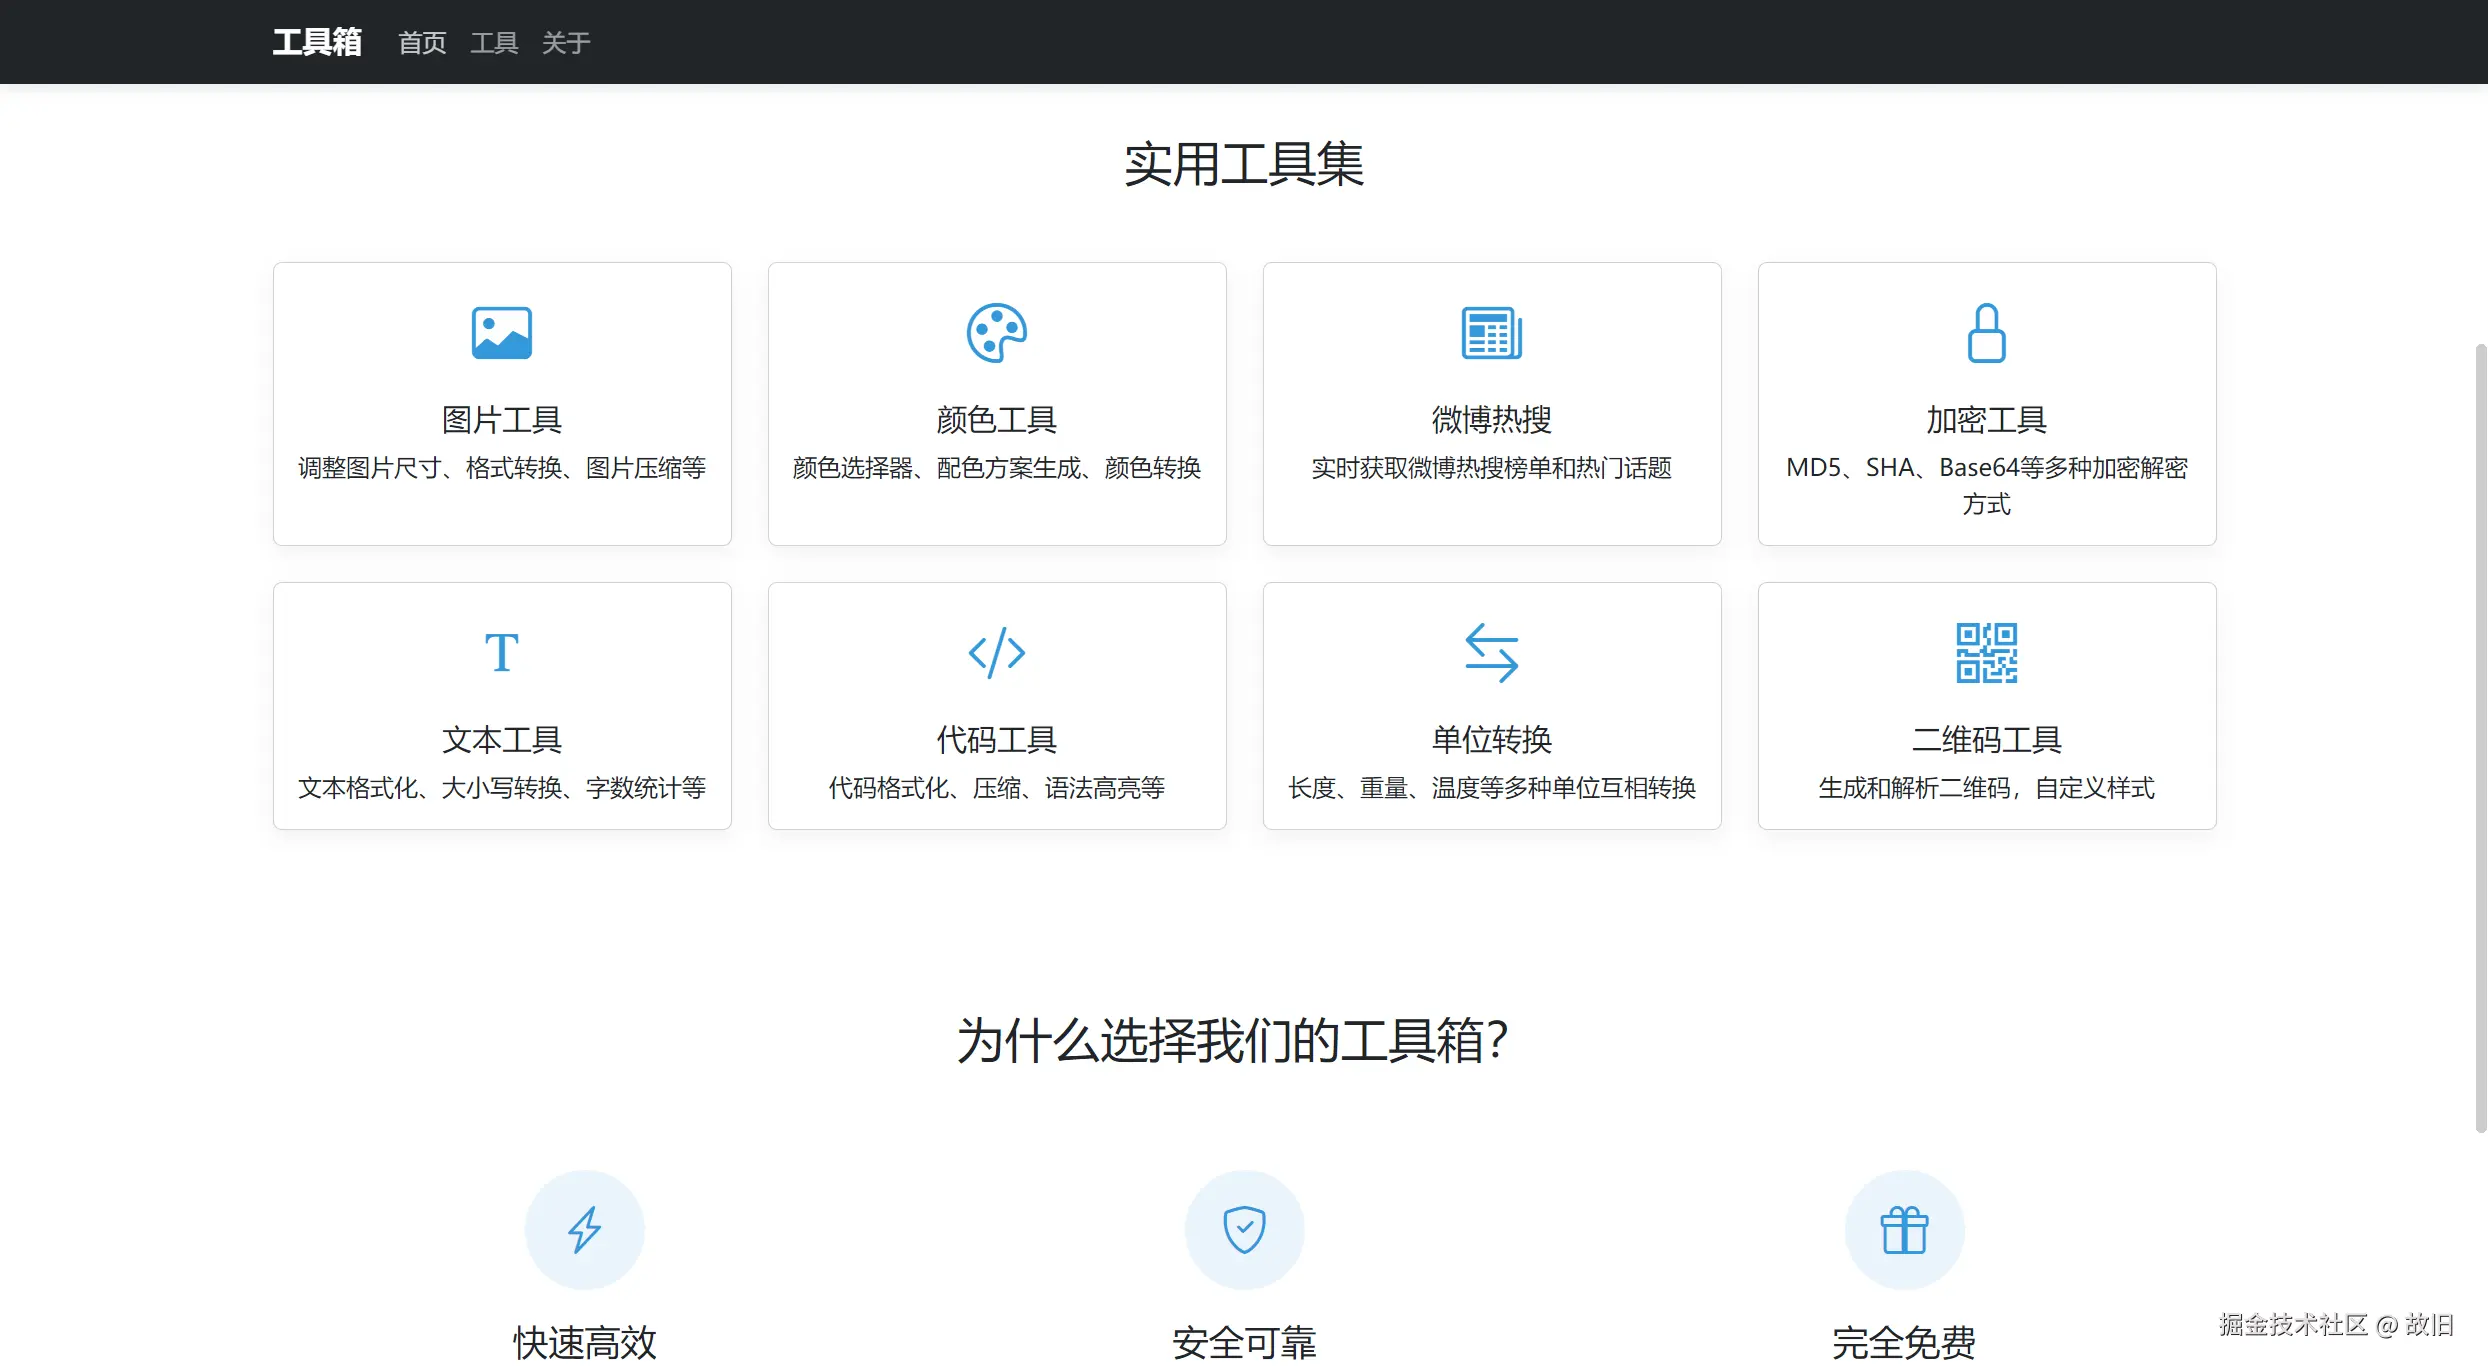Click the unit conversion arrows icon
The height and width of the screenshot is (1372, 2488).
tap(1491, 653)
